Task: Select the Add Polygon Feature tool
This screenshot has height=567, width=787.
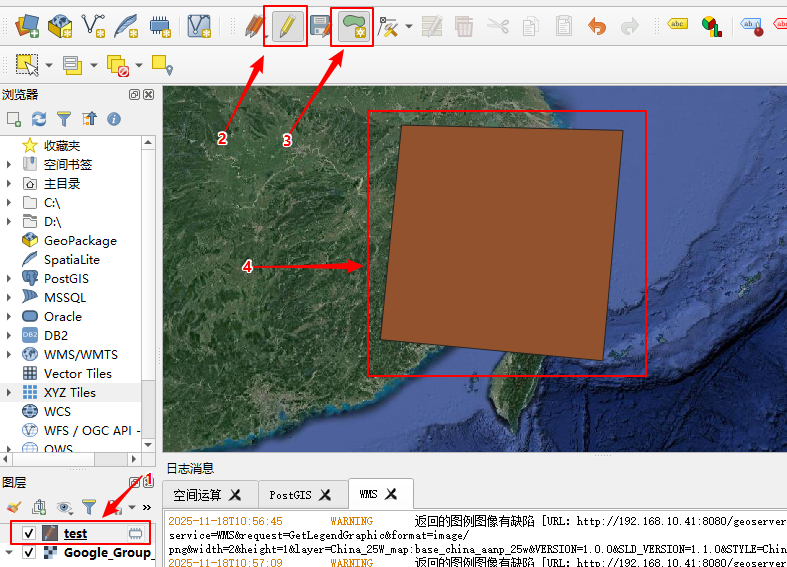Action: tap(352, 27)
